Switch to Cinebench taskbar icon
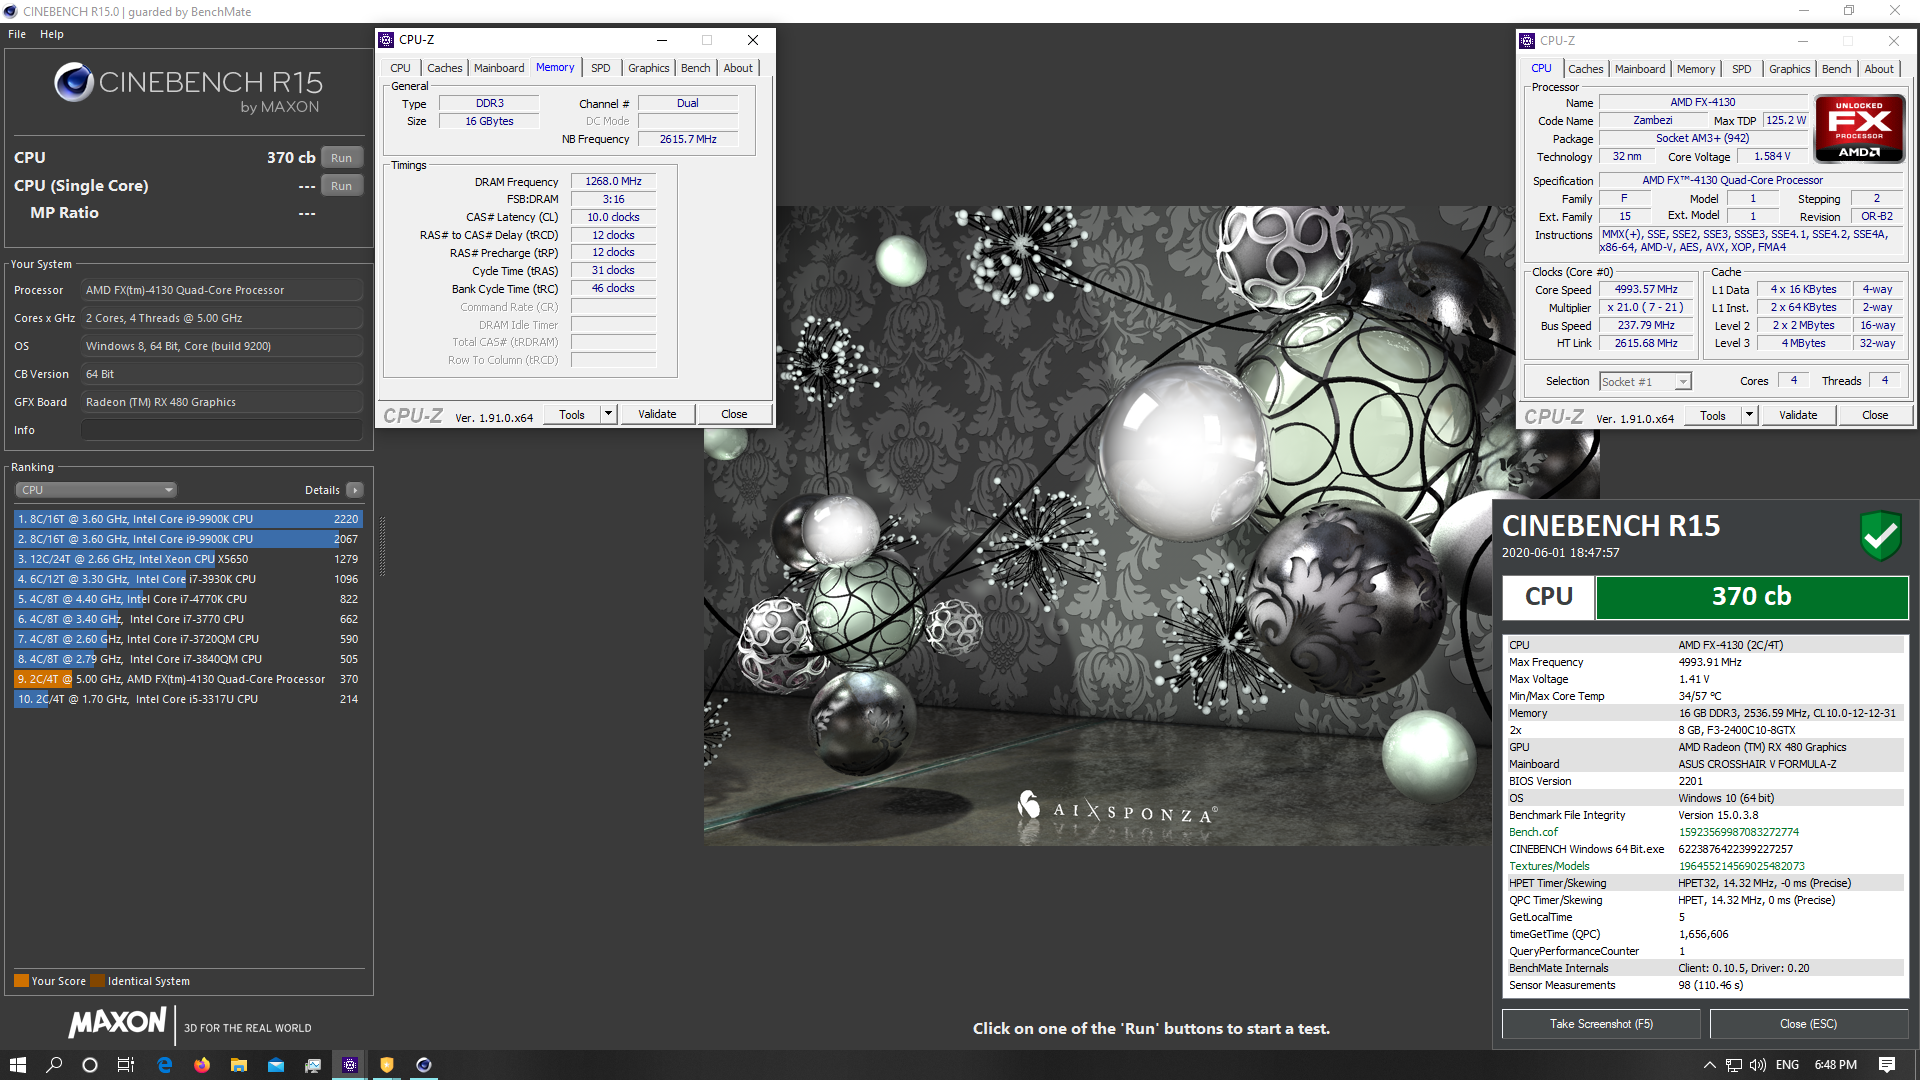1920x1080 pixels. [424, 1065]
